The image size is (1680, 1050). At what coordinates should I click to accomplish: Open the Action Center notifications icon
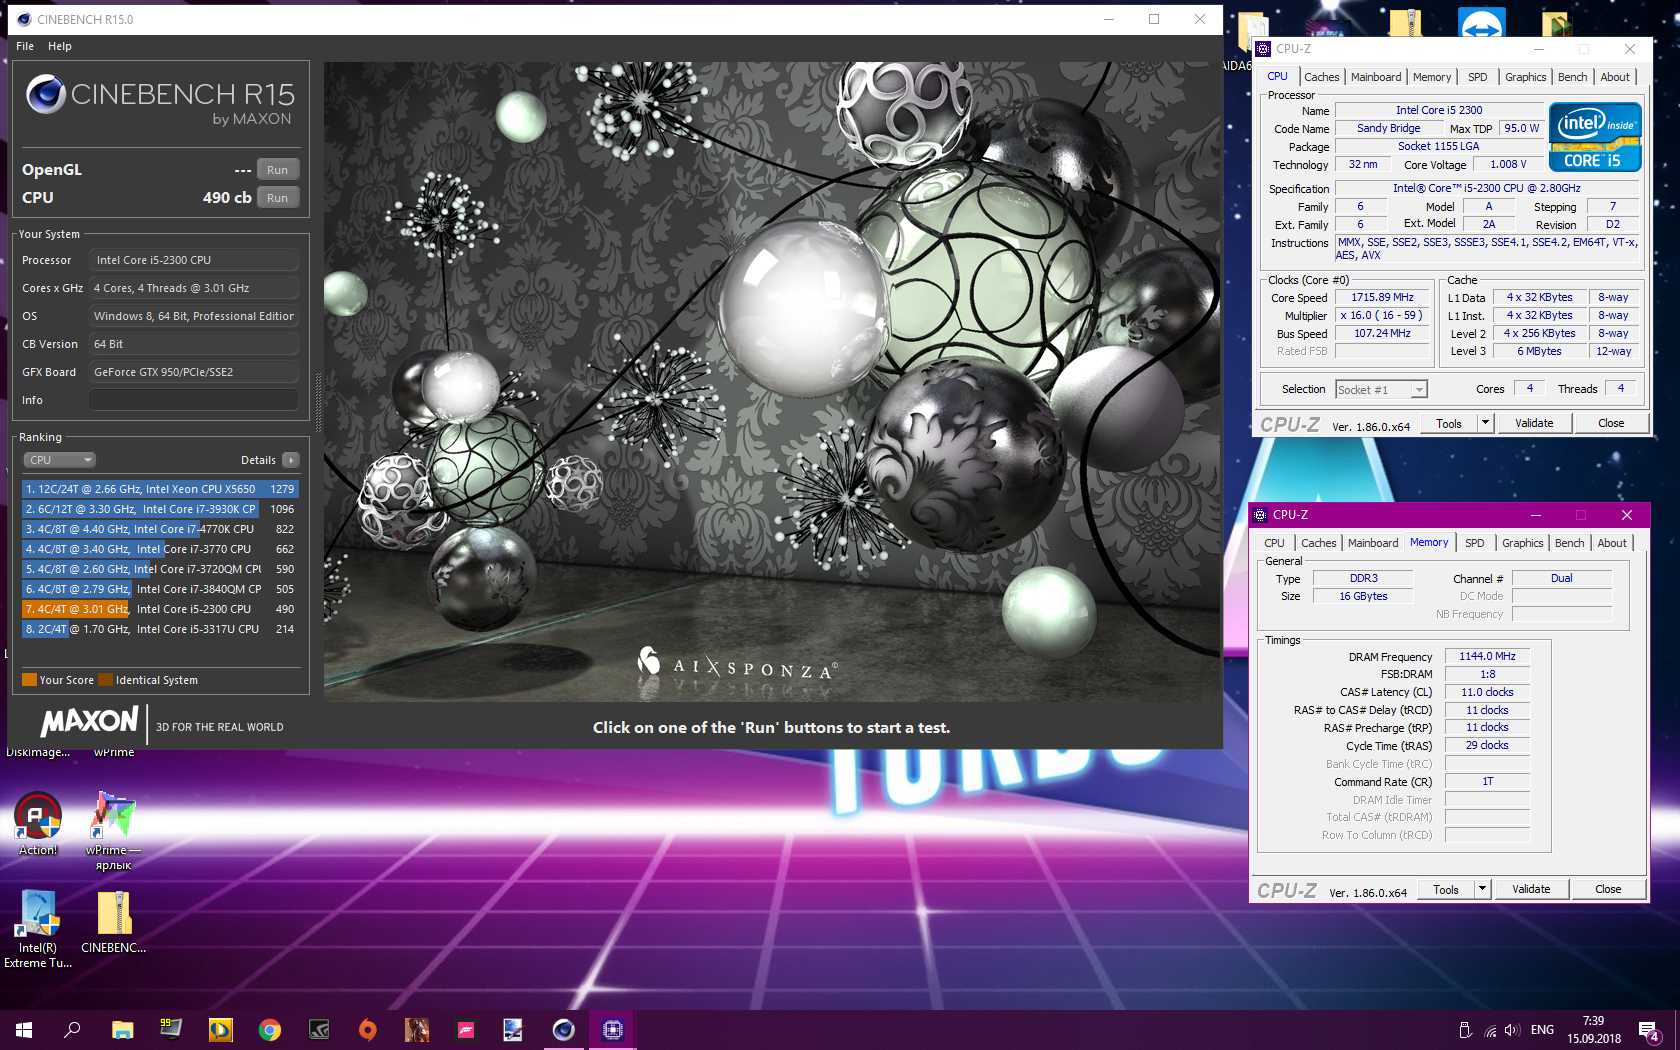(x=1648, y=1030)
